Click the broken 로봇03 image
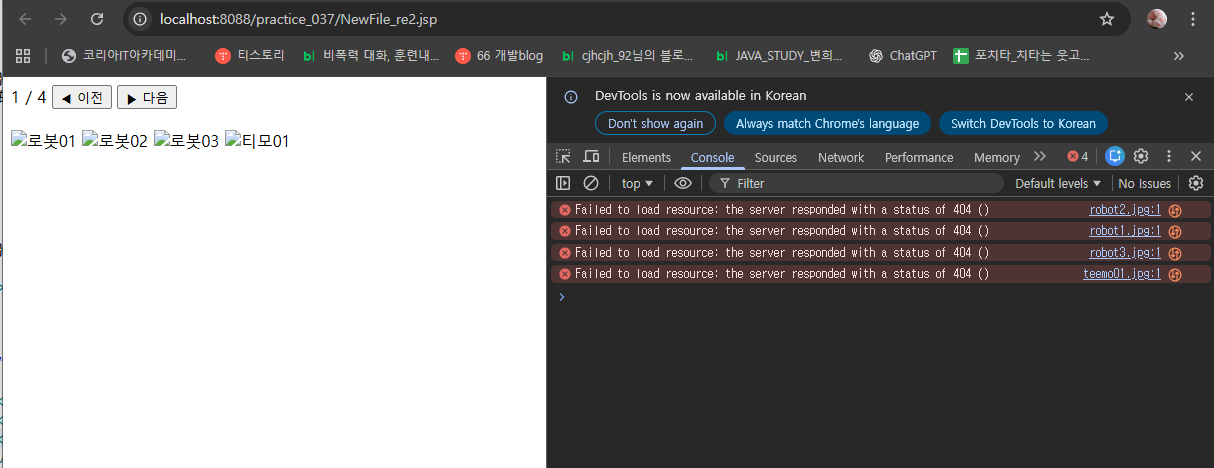1214x468 pixels. (x=186, y=141)
